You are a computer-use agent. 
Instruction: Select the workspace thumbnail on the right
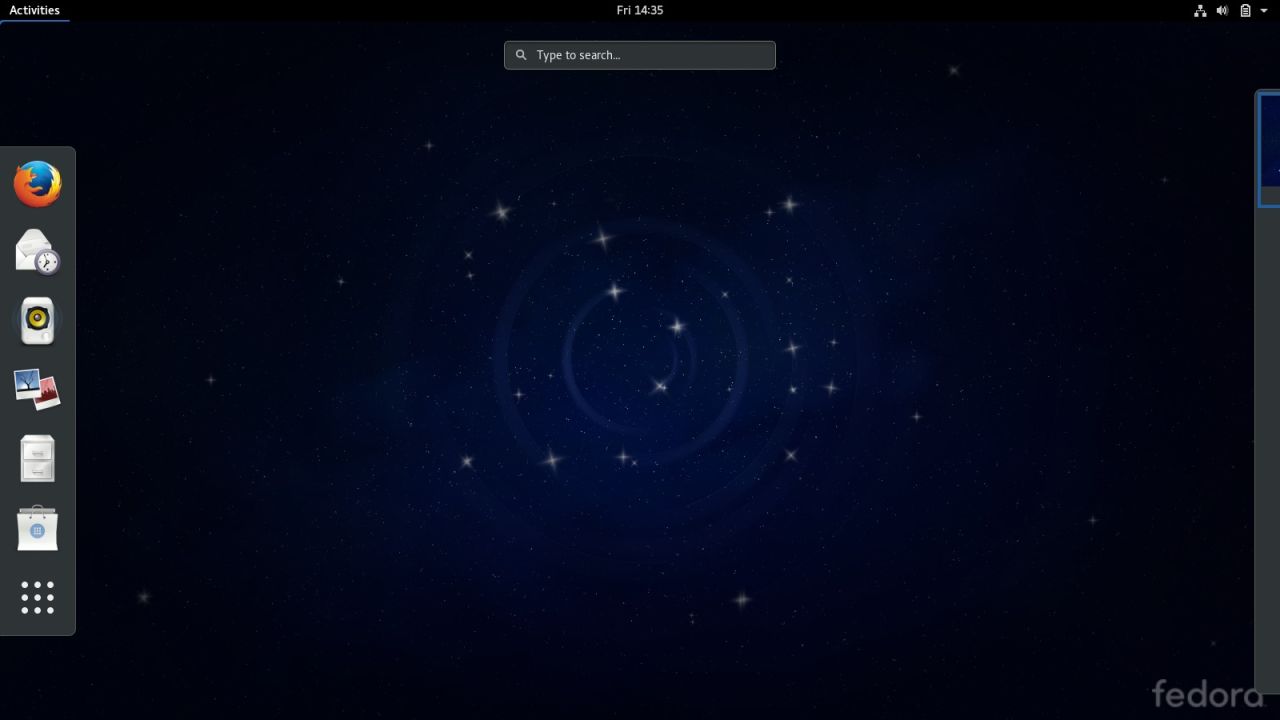(1267, 148)
